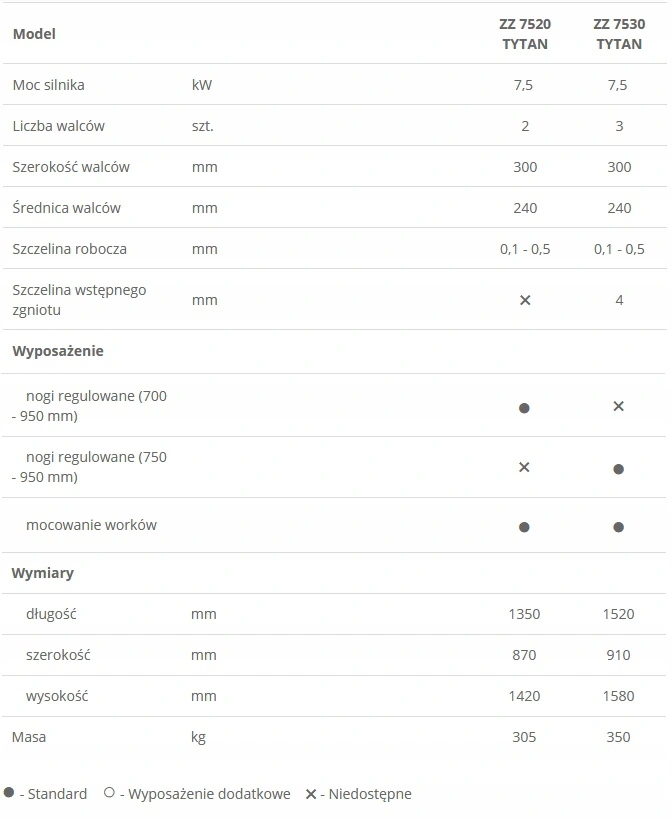Click the długość value 1520 for ZZ 7530

[618, 614]
